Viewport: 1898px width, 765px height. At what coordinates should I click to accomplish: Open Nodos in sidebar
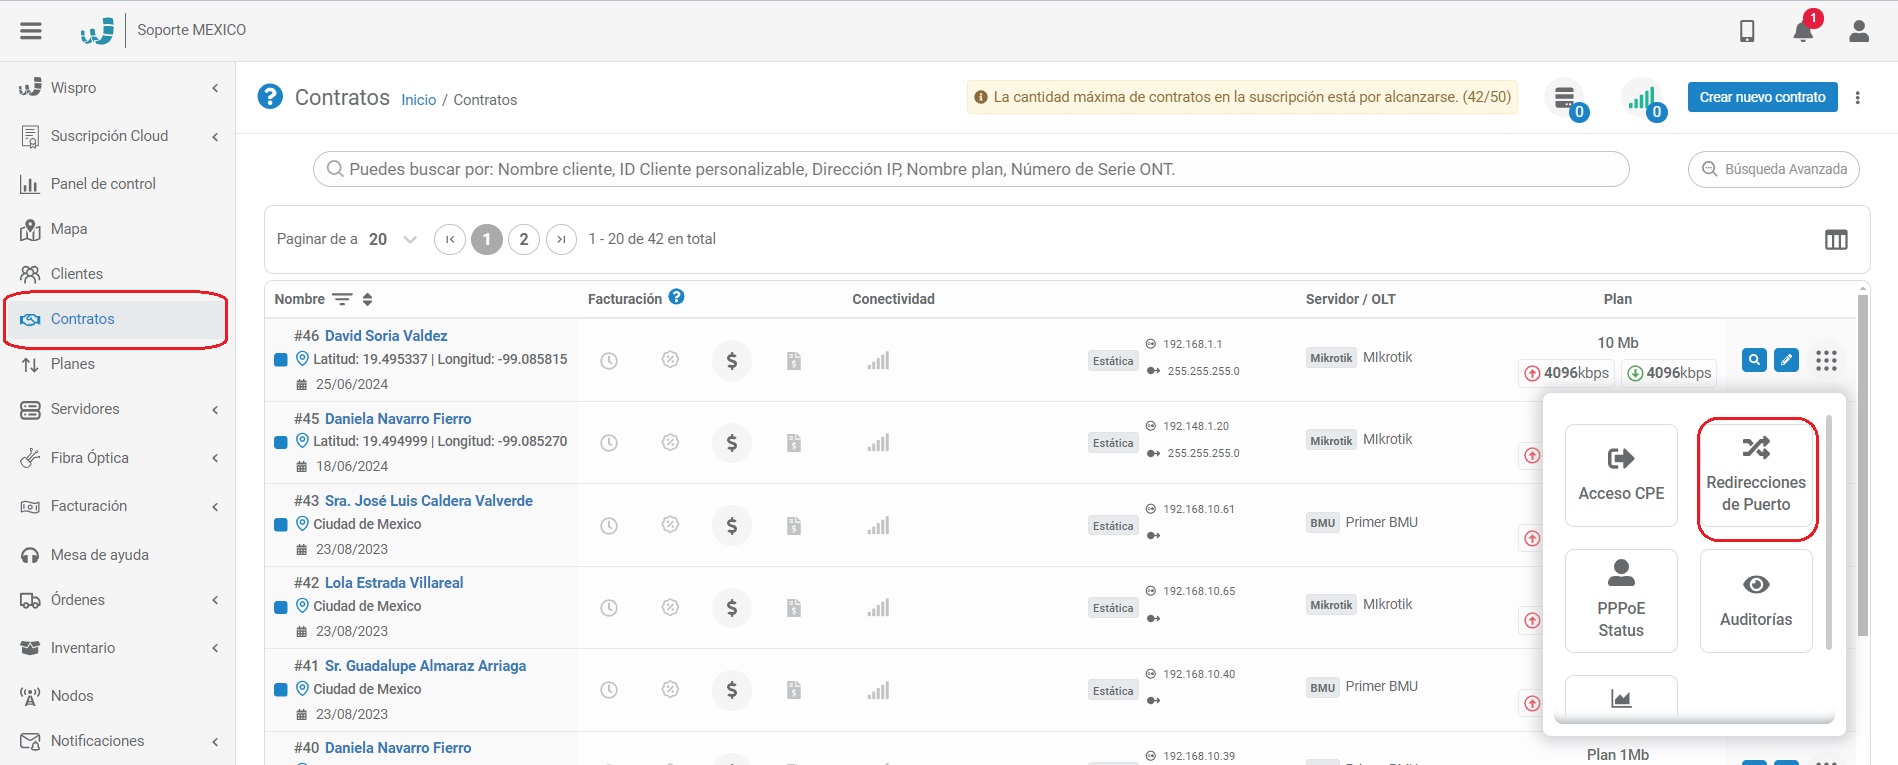pos(72,696)
